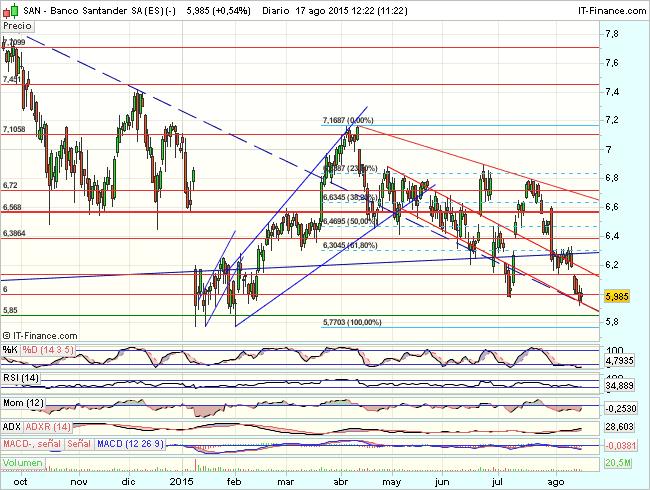
Task: Click the 2015 label on time axis
Action: click(182, 482)
